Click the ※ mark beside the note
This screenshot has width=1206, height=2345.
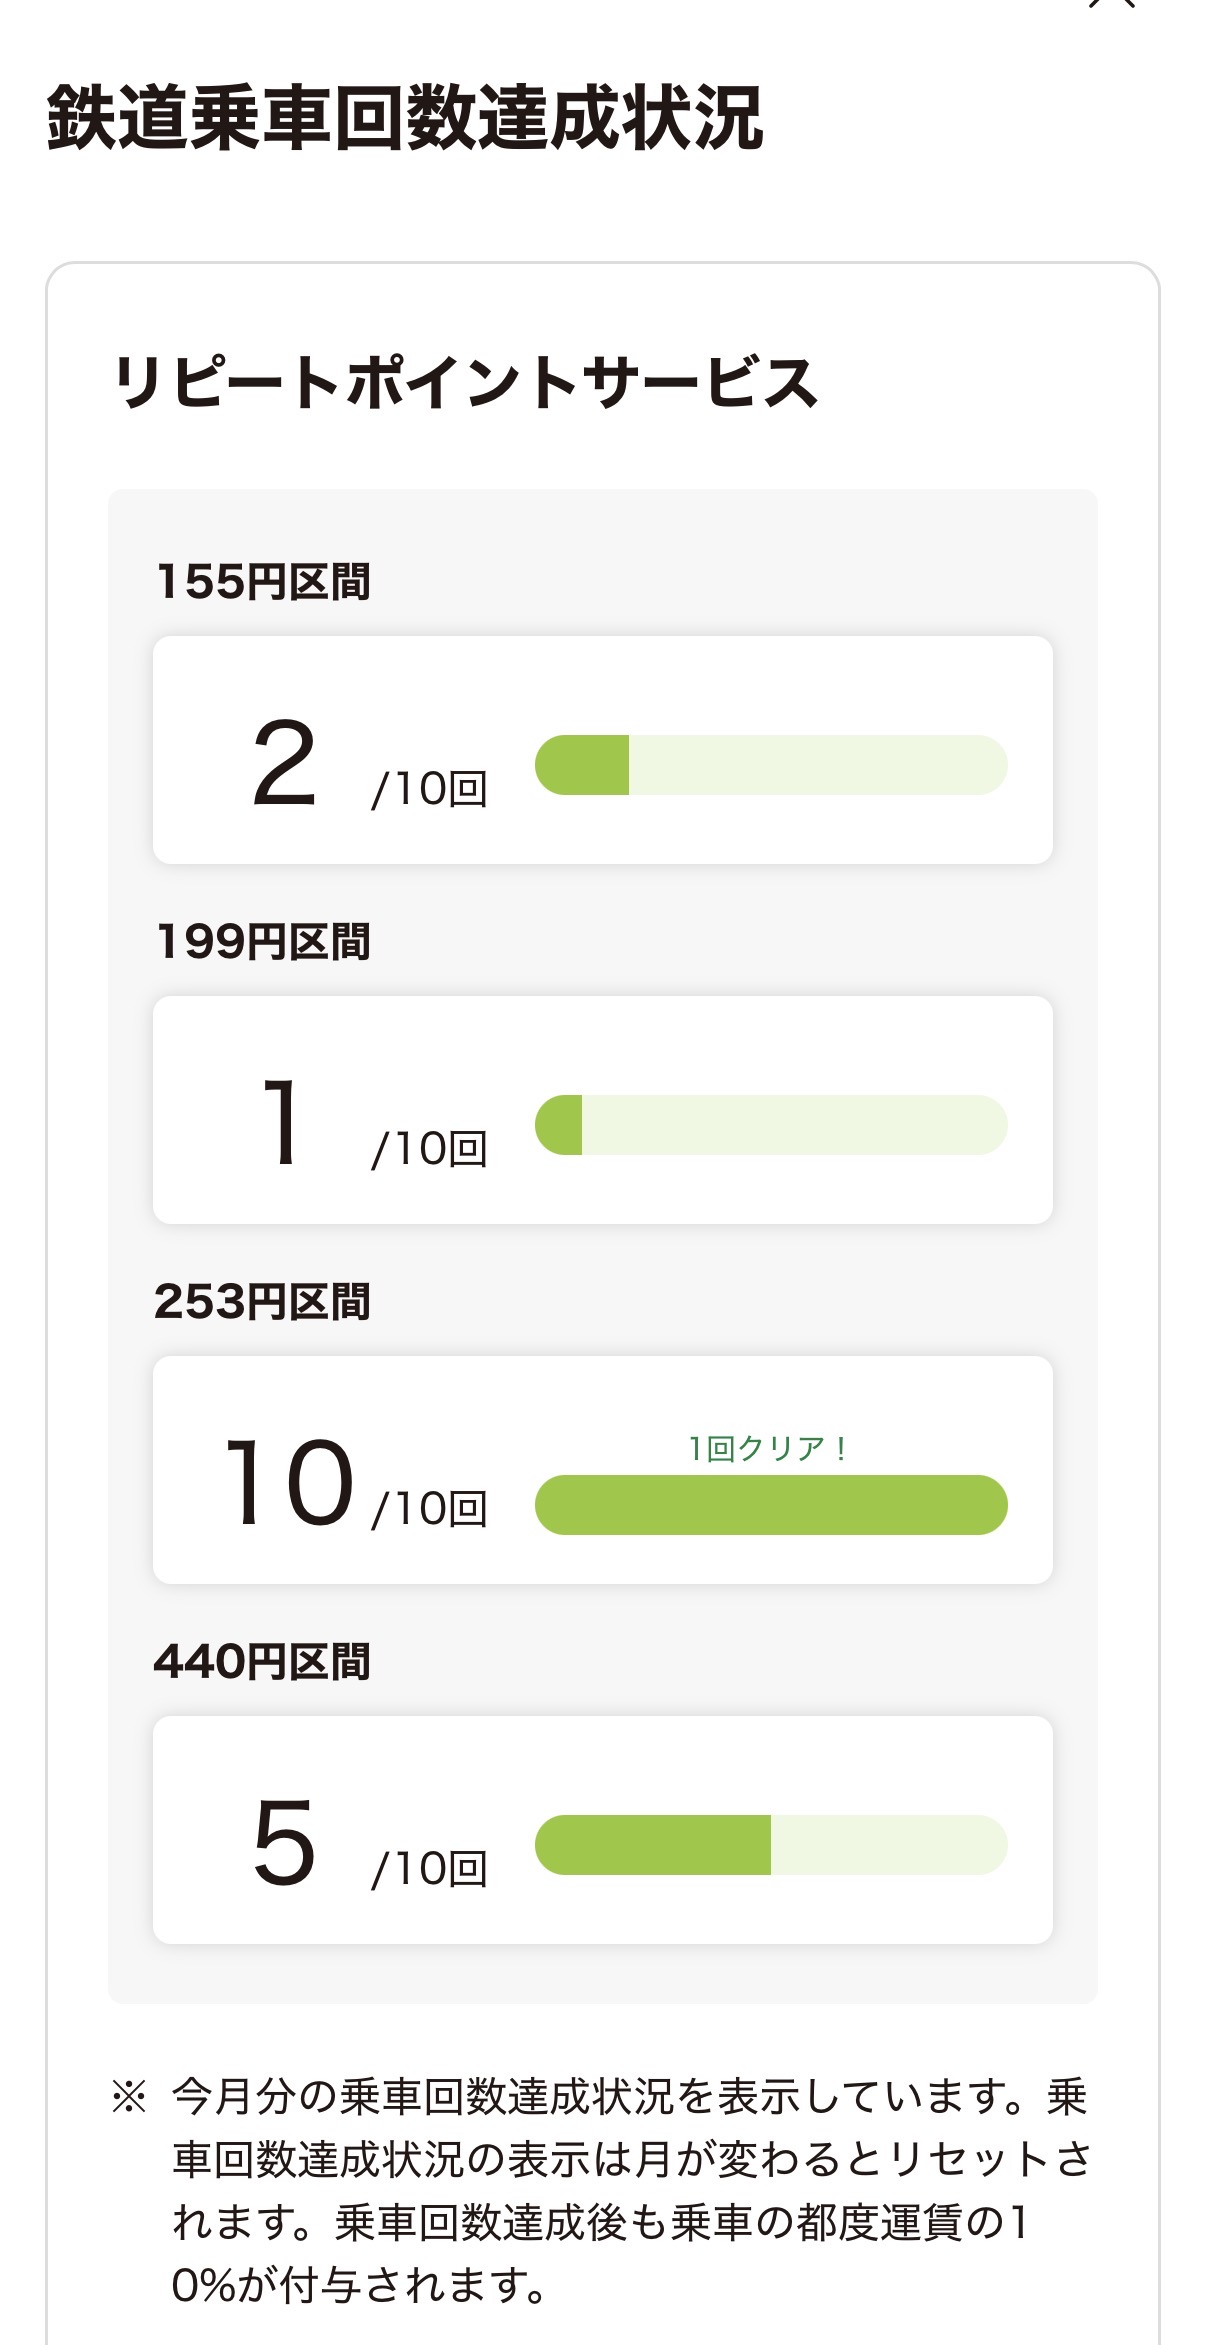[x=129, y=2097]
